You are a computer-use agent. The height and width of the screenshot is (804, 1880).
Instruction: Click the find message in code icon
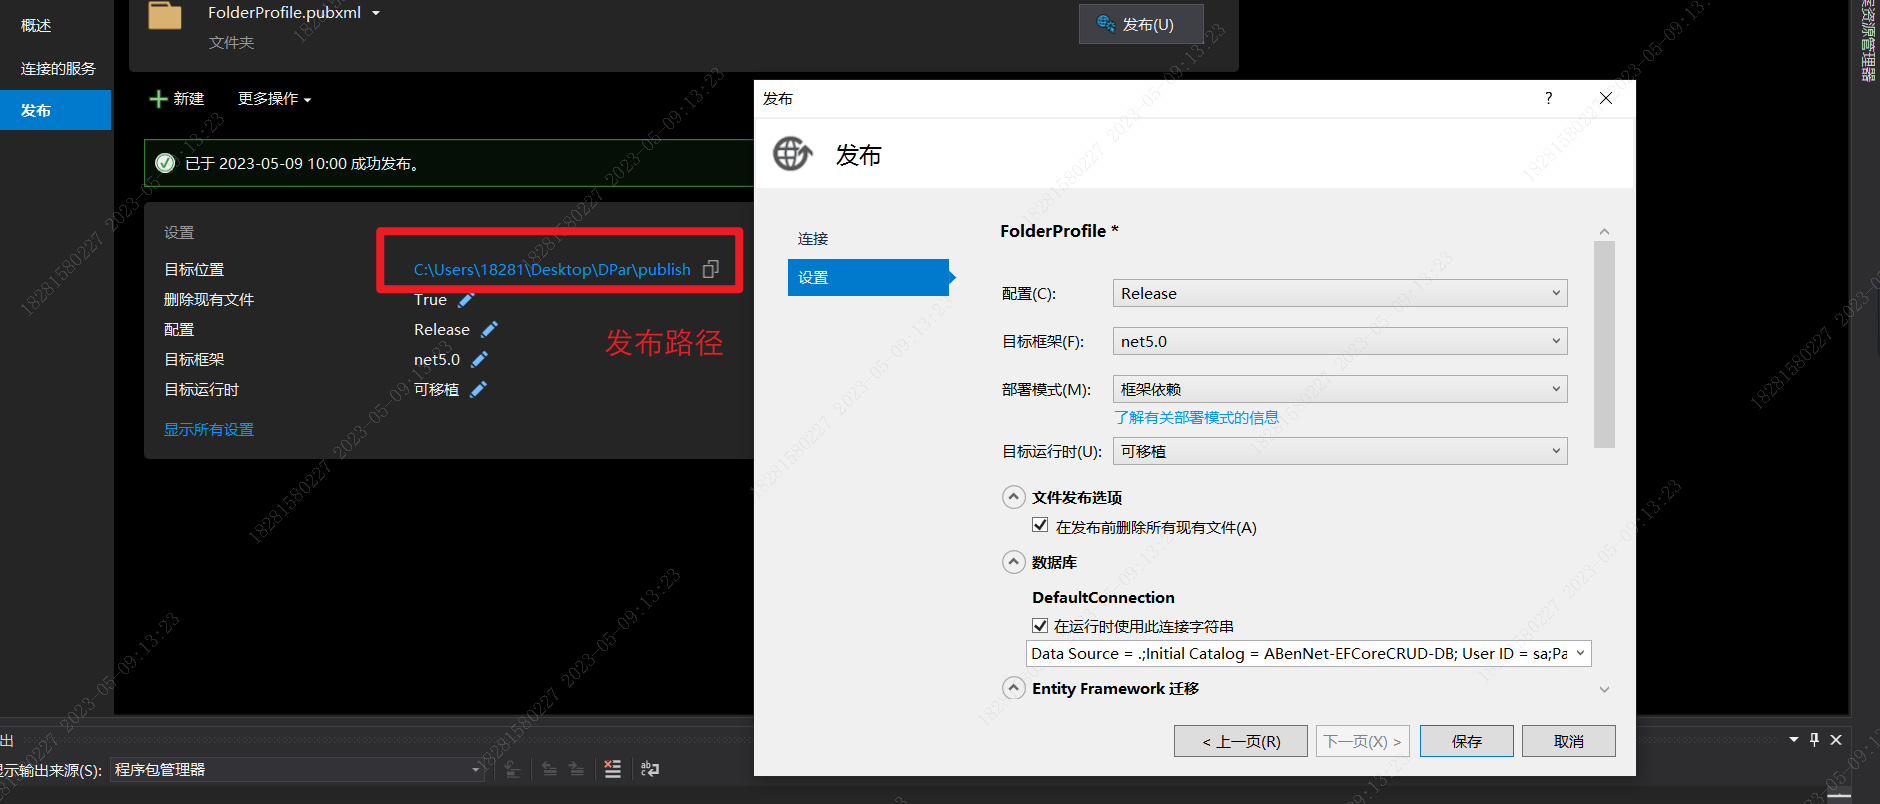tap(512, 769)
